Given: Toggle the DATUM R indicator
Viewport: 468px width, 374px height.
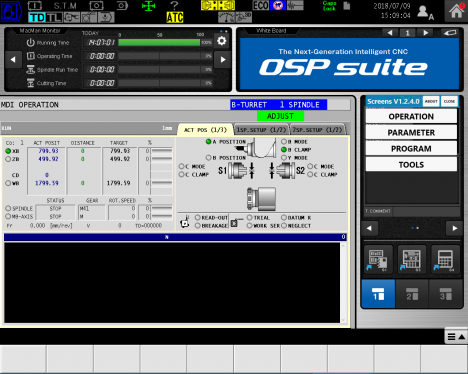Looking at the screenshot, I should point(284,218).
